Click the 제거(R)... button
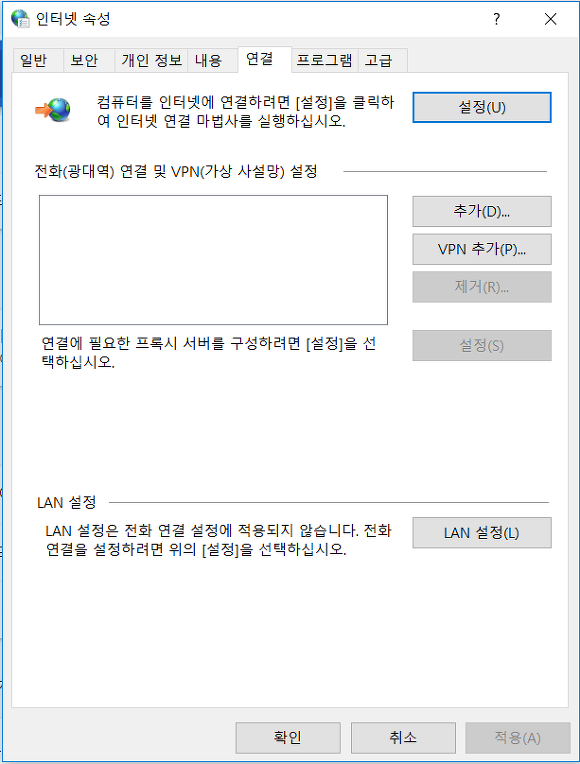Screen dimensions: 580x764 coord(482,287)
